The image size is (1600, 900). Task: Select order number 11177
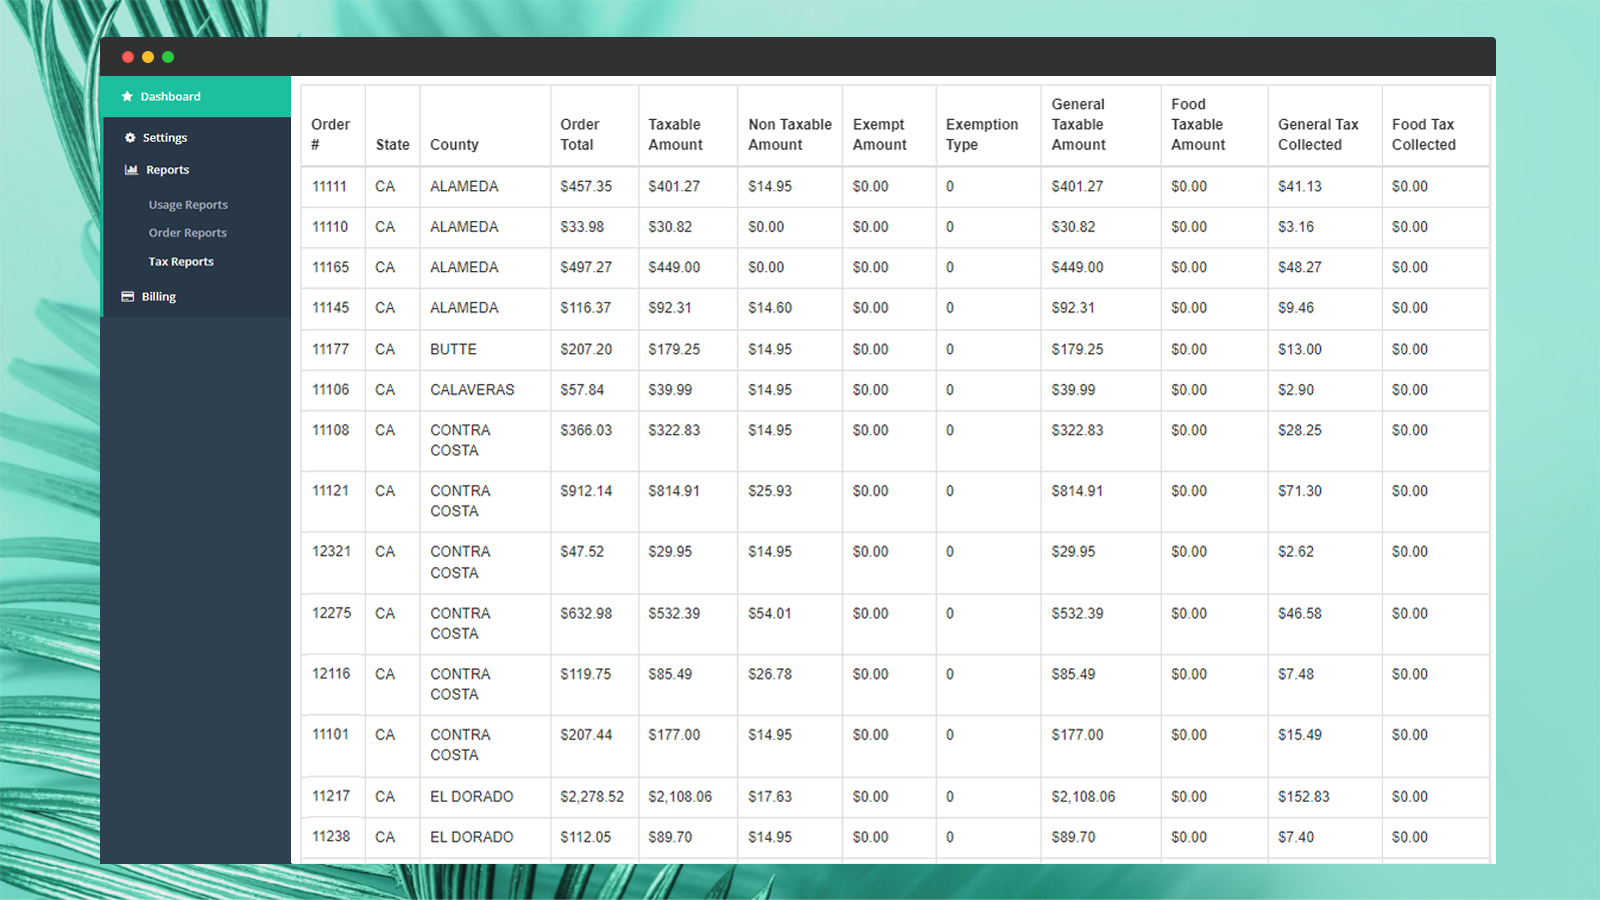tap(330, 350)
